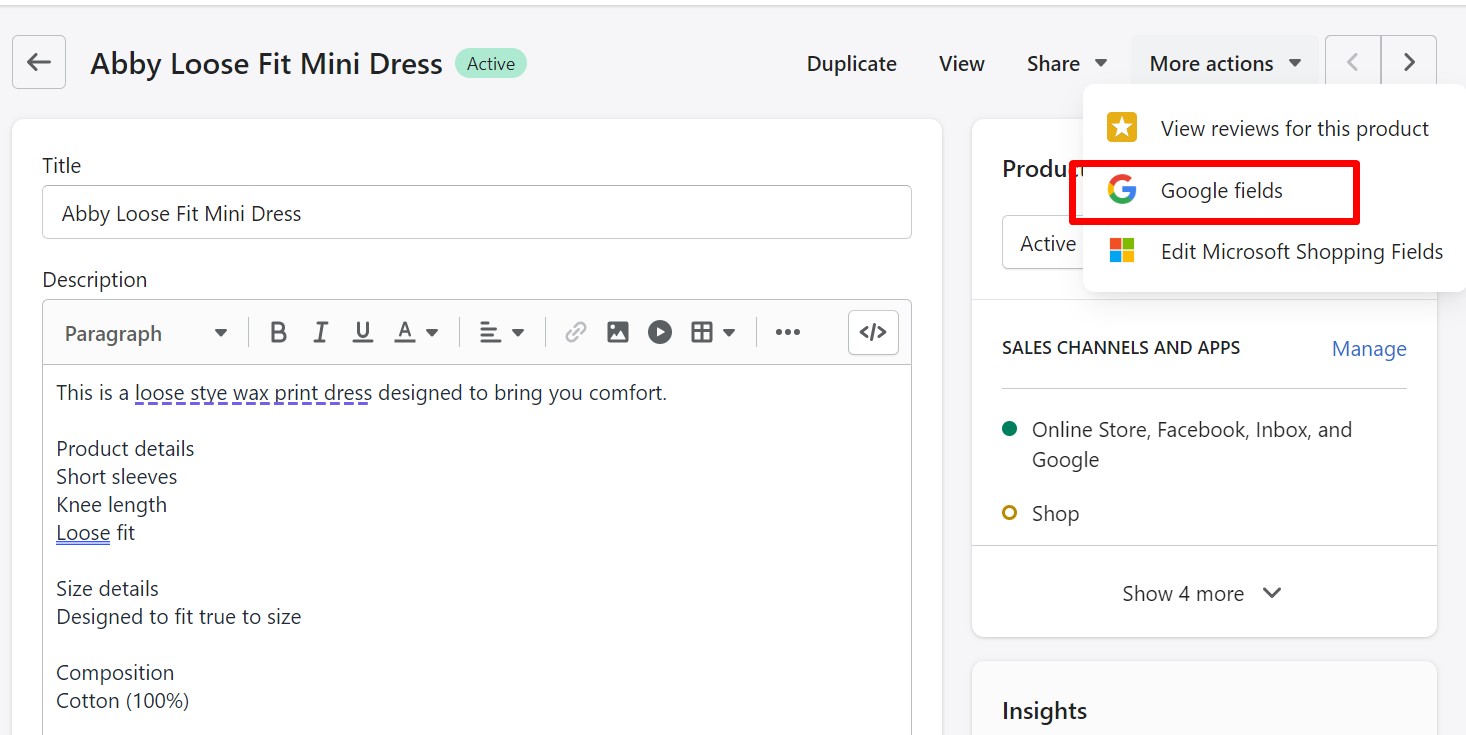Expand Show 4 more sales channels
Screen dimensions: 1466x735
1202,593
